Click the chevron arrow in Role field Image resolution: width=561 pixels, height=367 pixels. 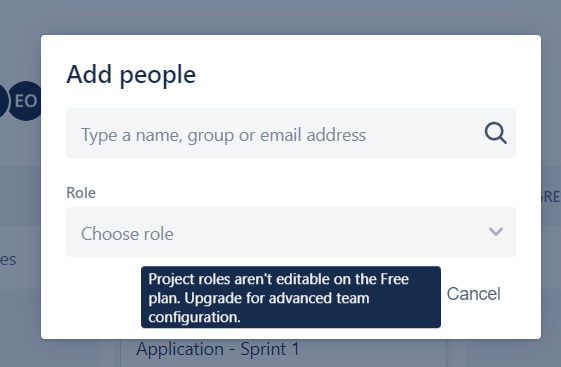(496, 232)
